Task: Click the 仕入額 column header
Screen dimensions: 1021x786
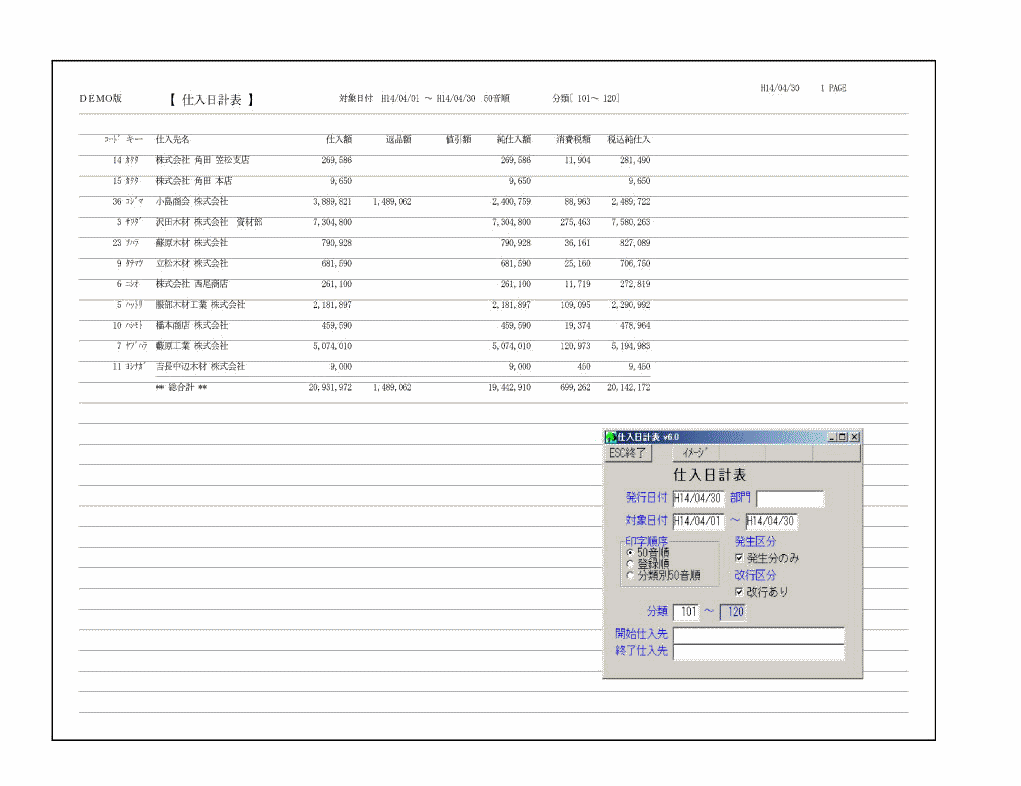Action: pyautogui.click(x=339, y=139)
